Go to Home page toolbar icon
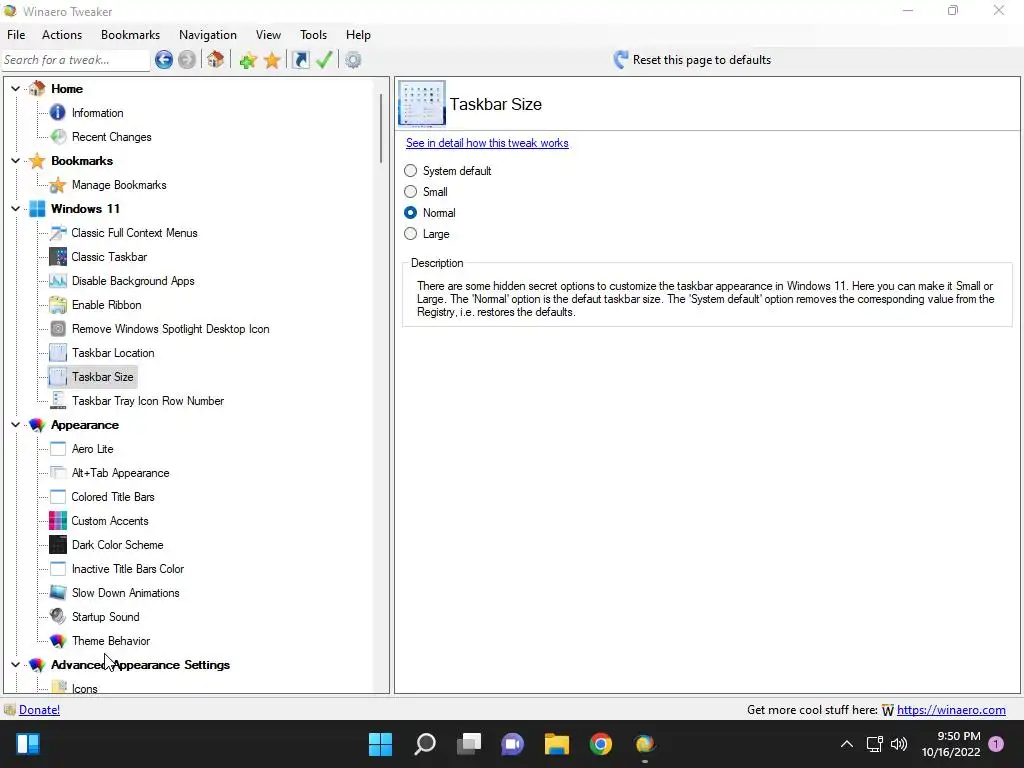Viewport: 1024px width, 768px height. pos(216,60)
